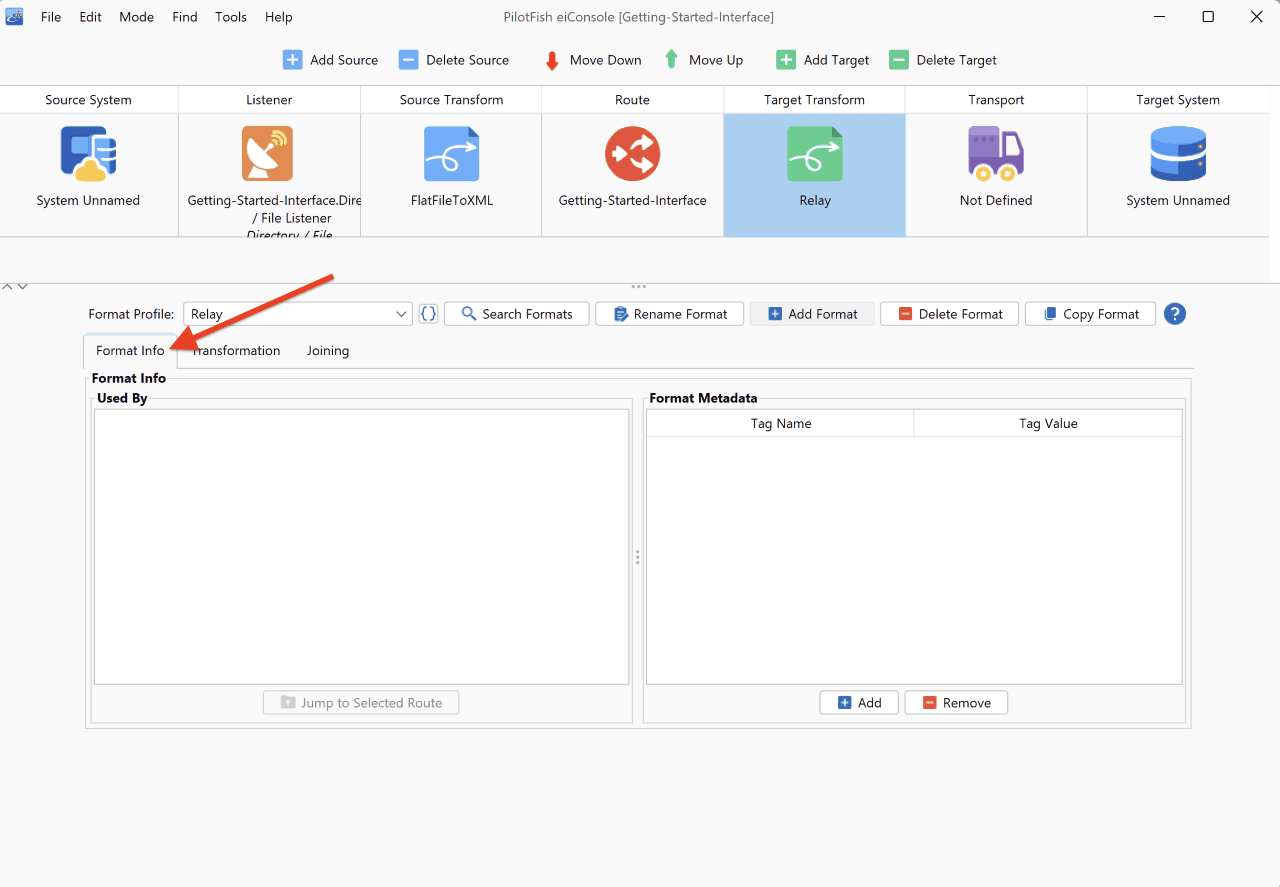Select the Listener satellite dish icon

(x=267, y=153)
